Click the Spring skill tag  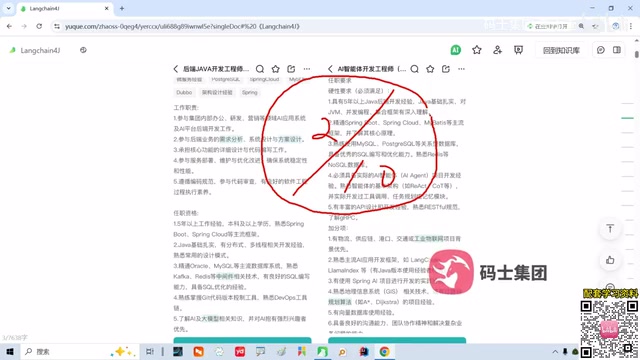point(249,93)
